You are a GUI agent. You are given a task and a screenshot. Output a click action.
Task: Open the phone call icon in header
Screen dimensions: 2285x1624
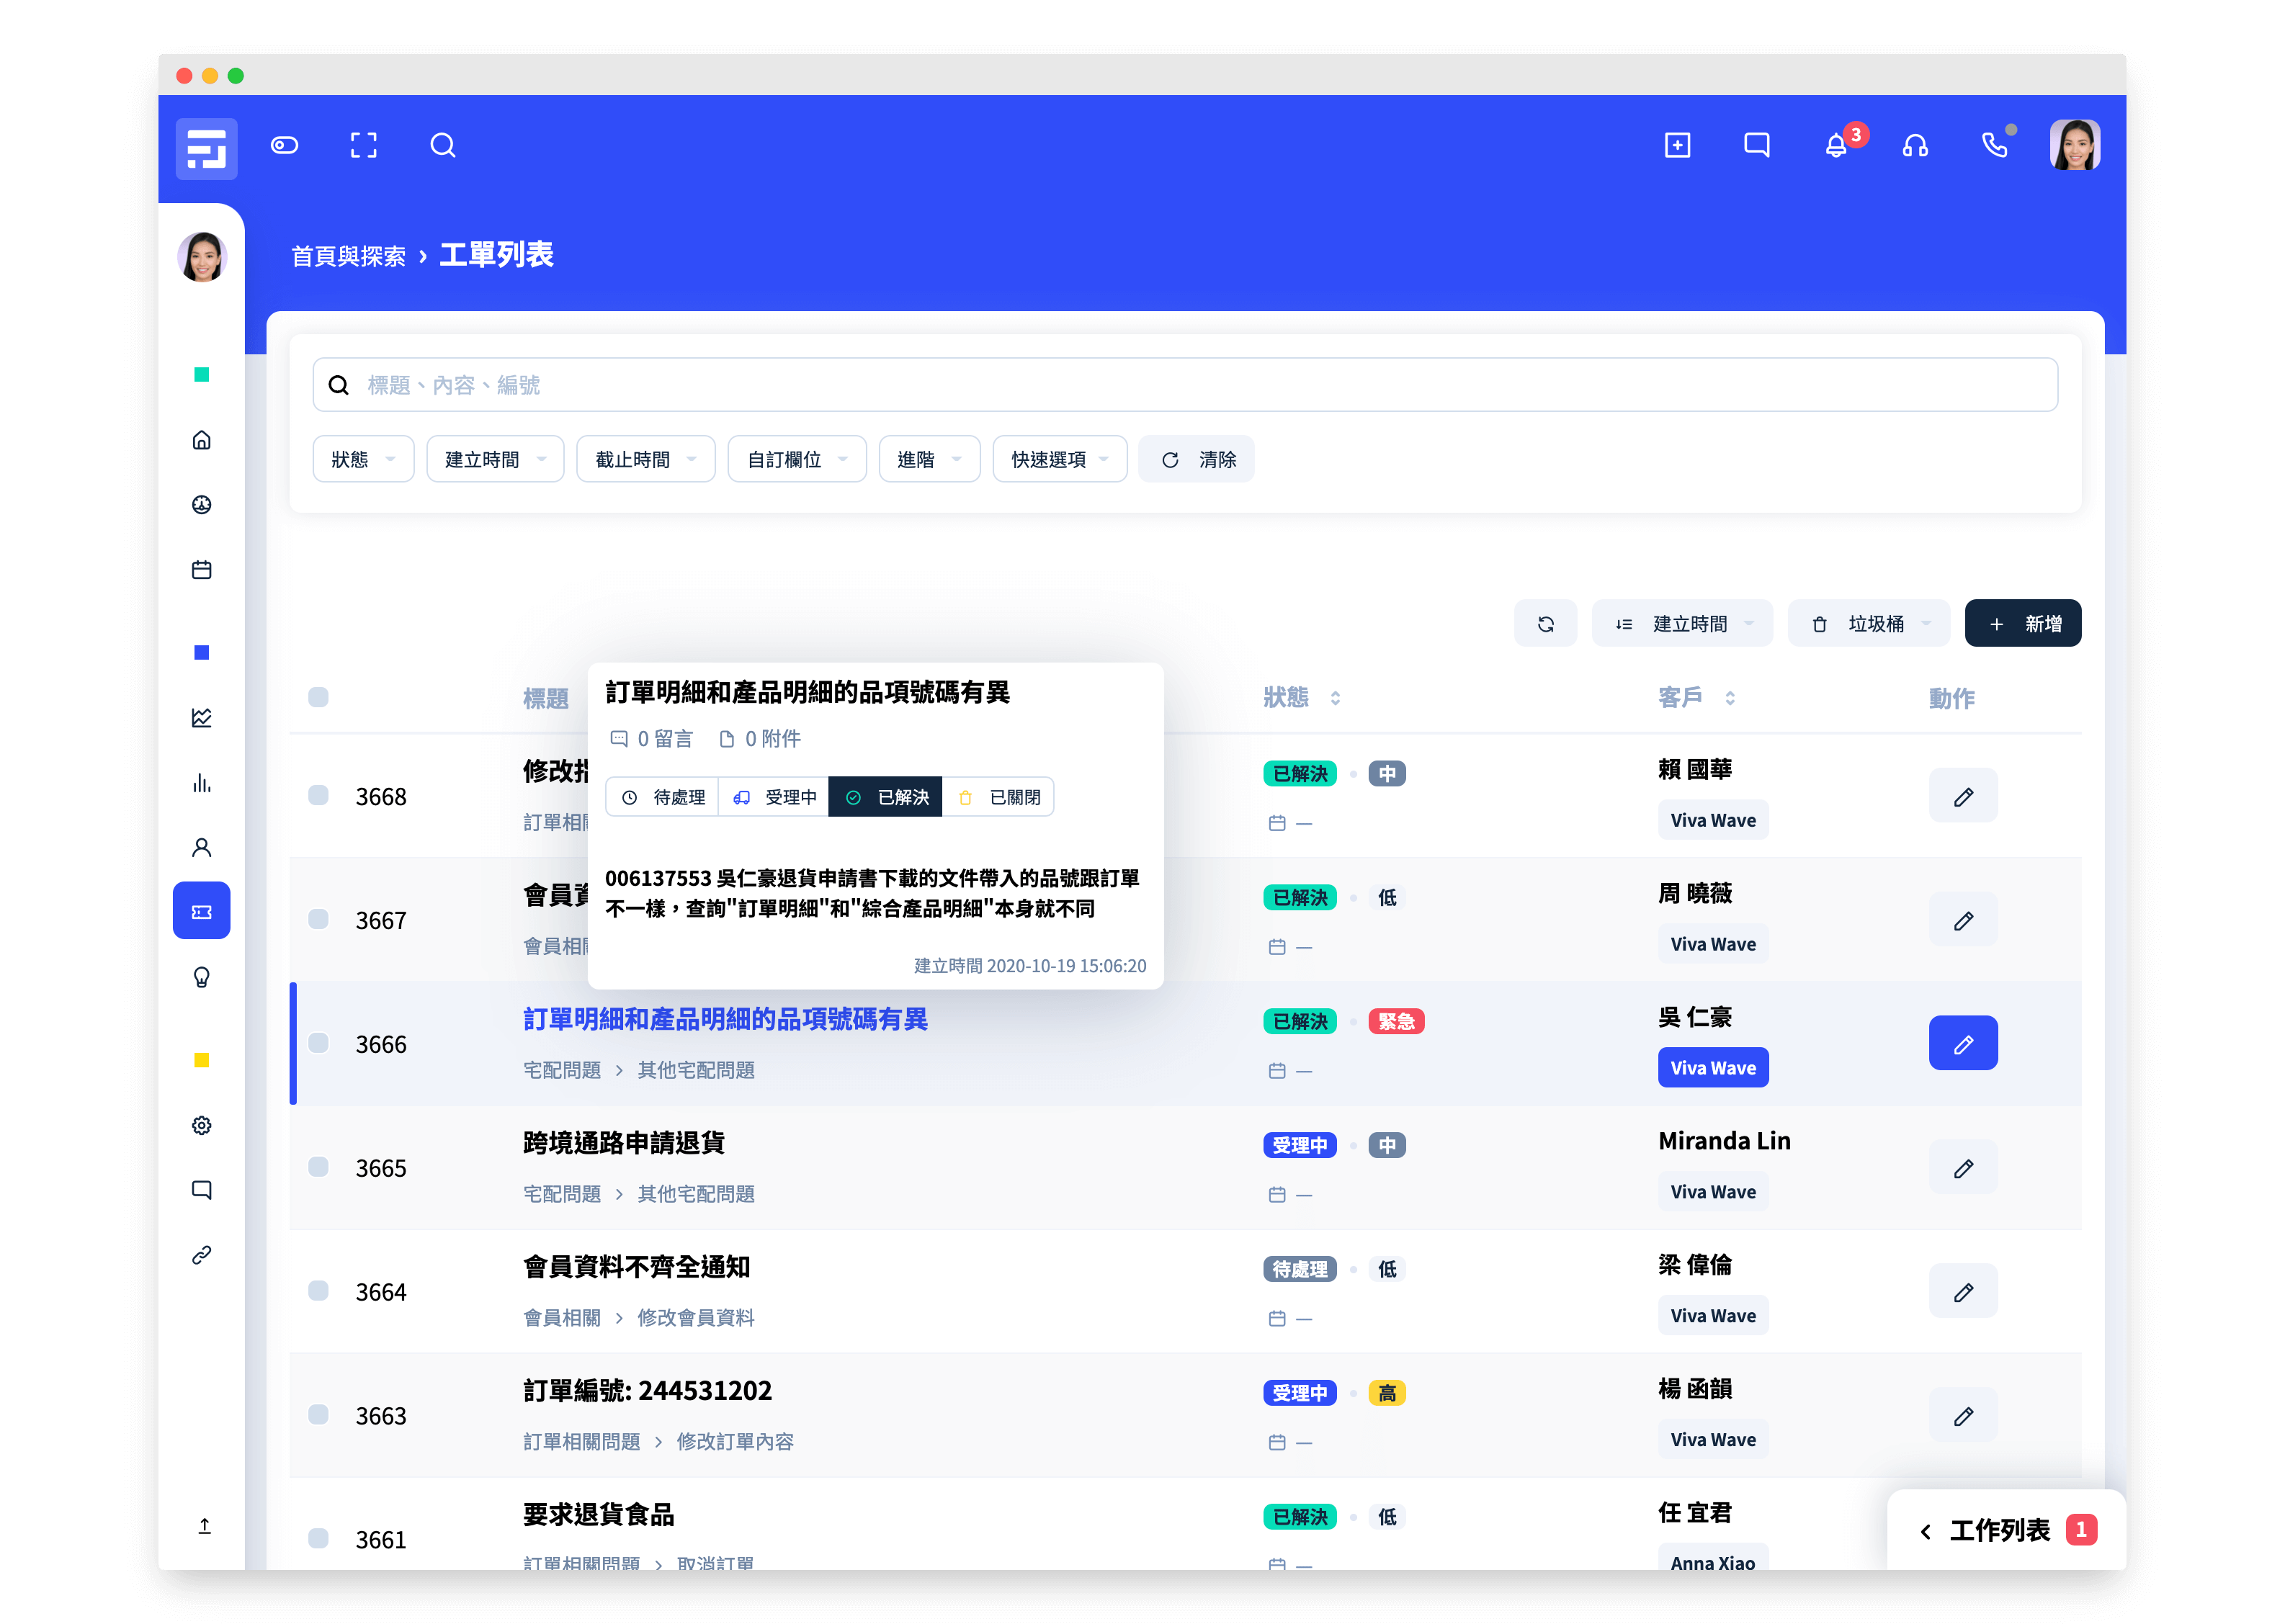point(1995,146)
